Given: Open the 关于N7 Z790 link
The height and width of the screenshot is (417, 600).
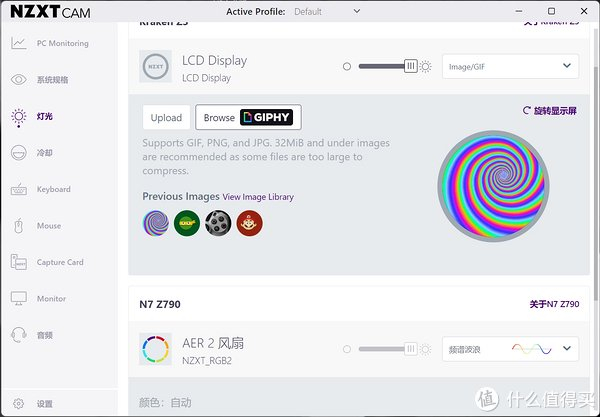Looking at the screenshot, I should coord(554,304).
